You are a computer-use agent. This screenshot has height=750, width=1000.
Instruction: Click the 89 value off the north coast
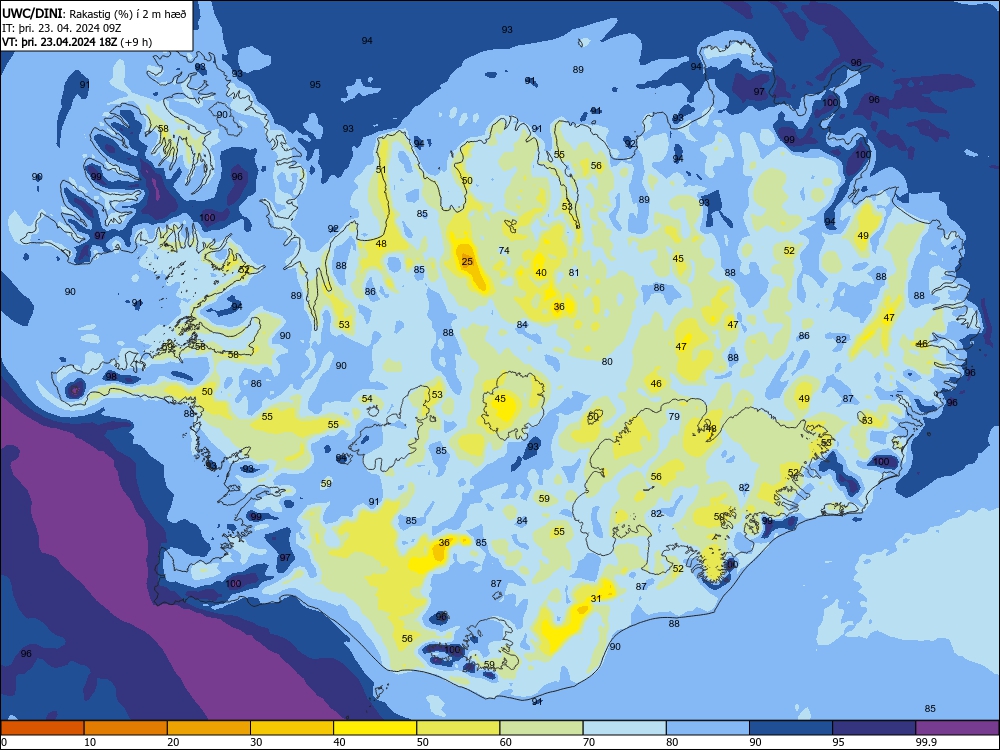(578, 70)
